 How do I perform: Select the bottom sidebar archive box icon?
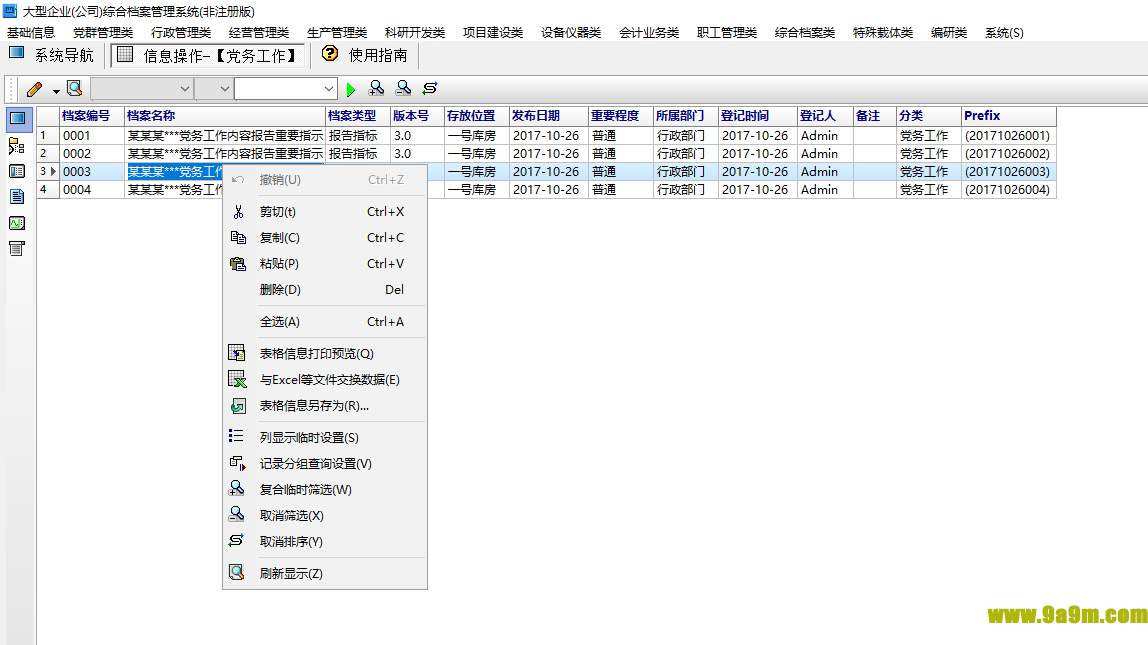click(x=17, y=248)
